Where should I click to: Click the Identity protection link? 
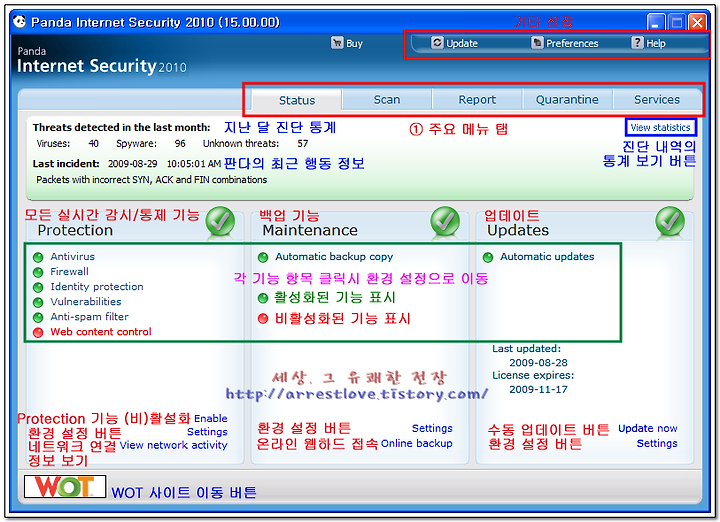tap(97, 287)
